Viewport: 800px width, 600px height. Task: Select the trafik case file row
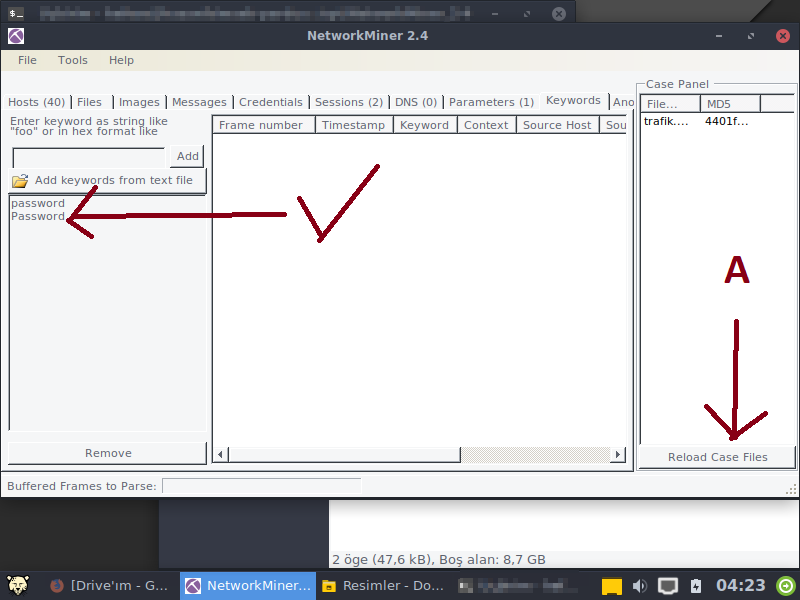717,121
